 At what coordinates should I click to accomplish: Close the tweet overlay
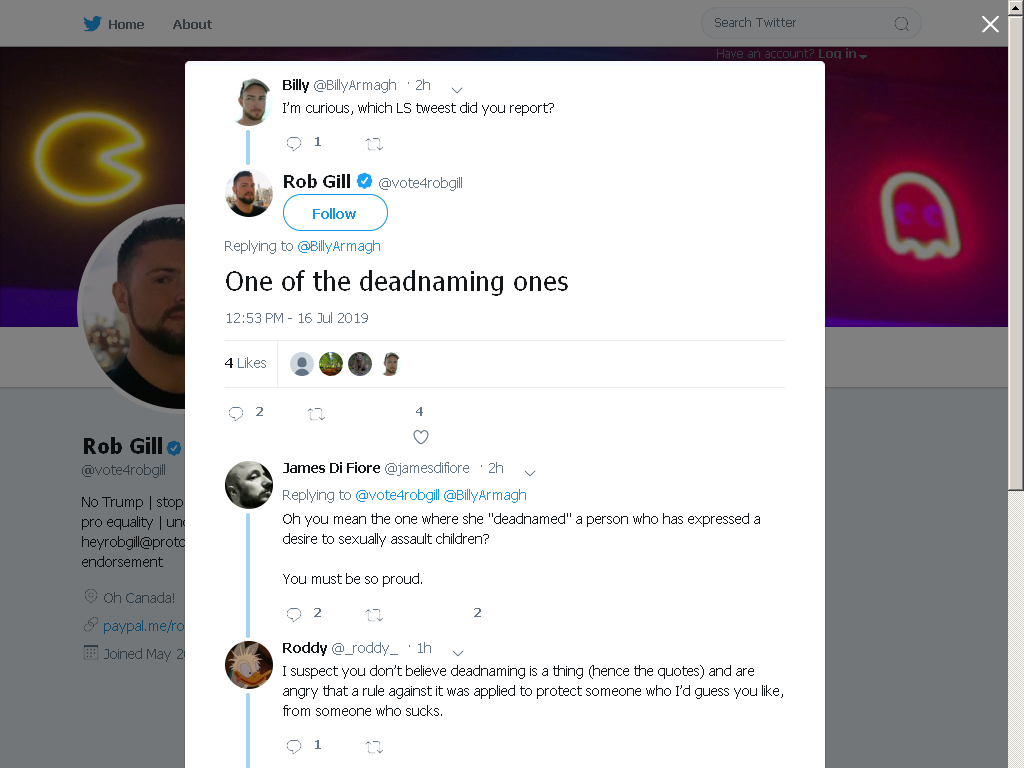click(x=990, y=24)
